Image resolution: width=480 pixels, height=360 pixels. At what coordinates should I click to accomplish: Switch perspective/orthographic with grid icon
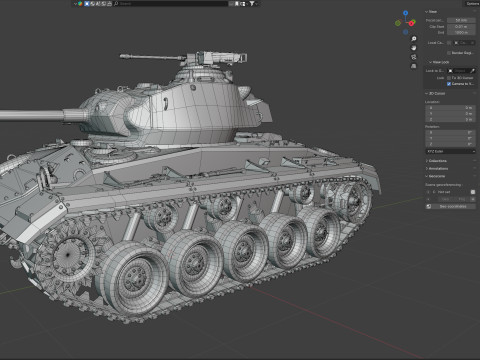(414, 66)
